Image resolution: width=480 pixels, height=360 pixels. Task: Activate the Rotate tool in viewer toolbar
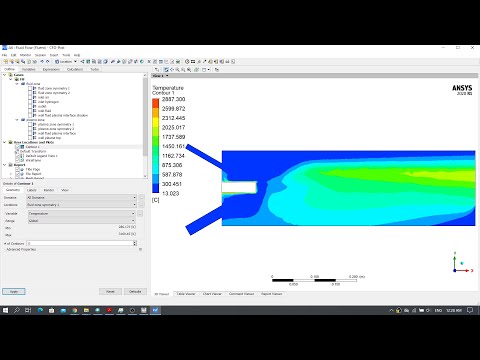(x=166, y=70)
